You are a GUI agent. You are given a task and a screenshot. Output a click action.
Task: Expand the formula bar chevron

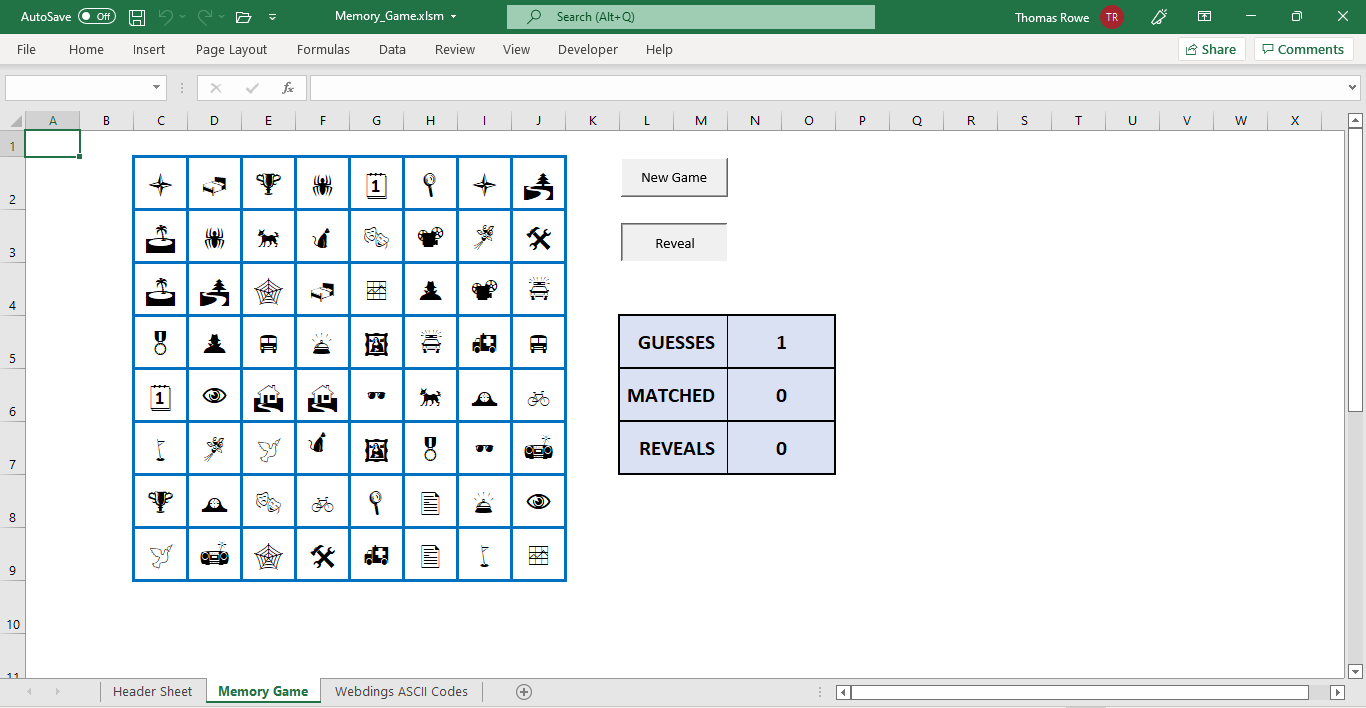[1354, 88]
